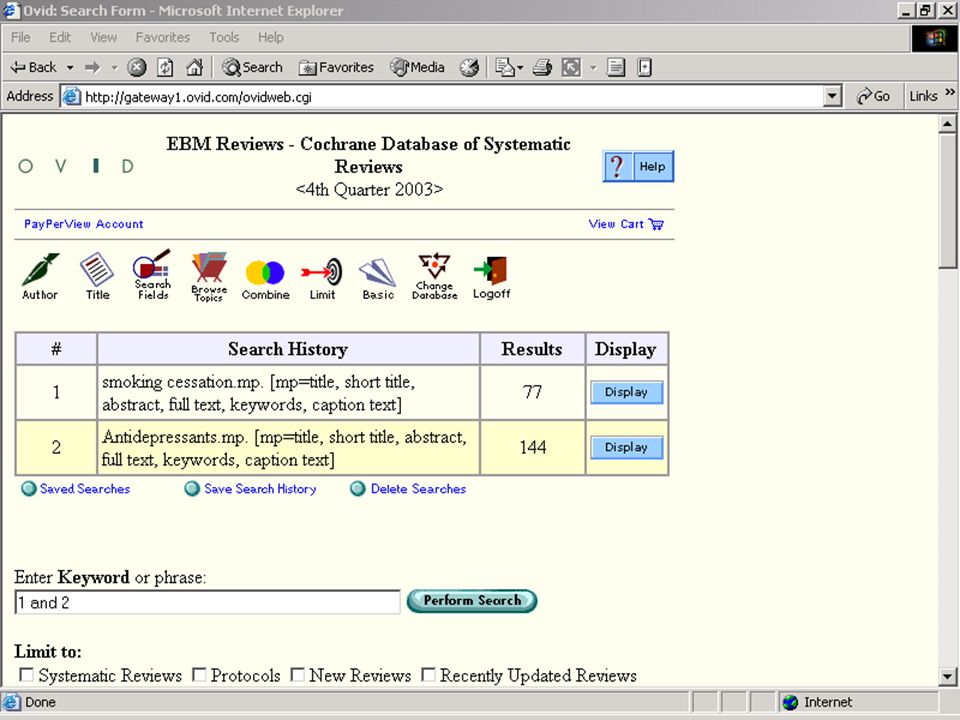
Task: Open the Media toolbar button
Action: click(418, 67)
